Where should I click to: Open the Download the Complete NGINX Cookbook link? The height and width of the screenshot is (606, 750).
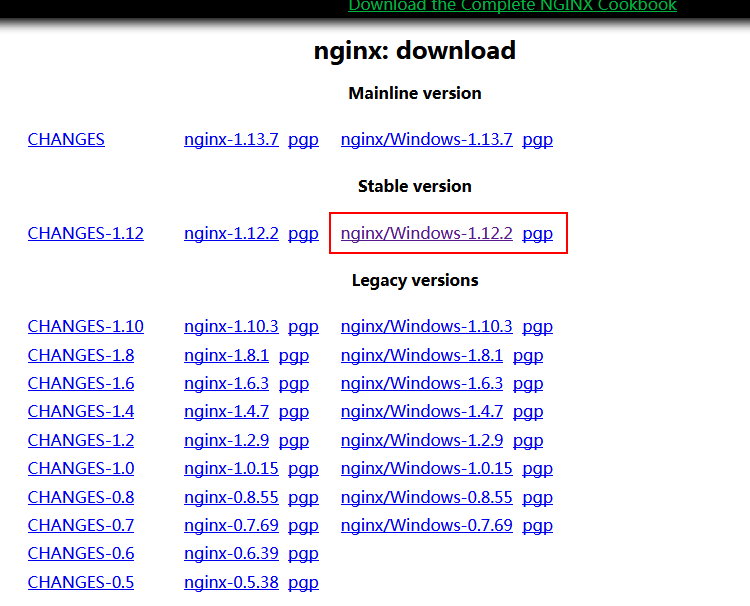click(512, 6)
